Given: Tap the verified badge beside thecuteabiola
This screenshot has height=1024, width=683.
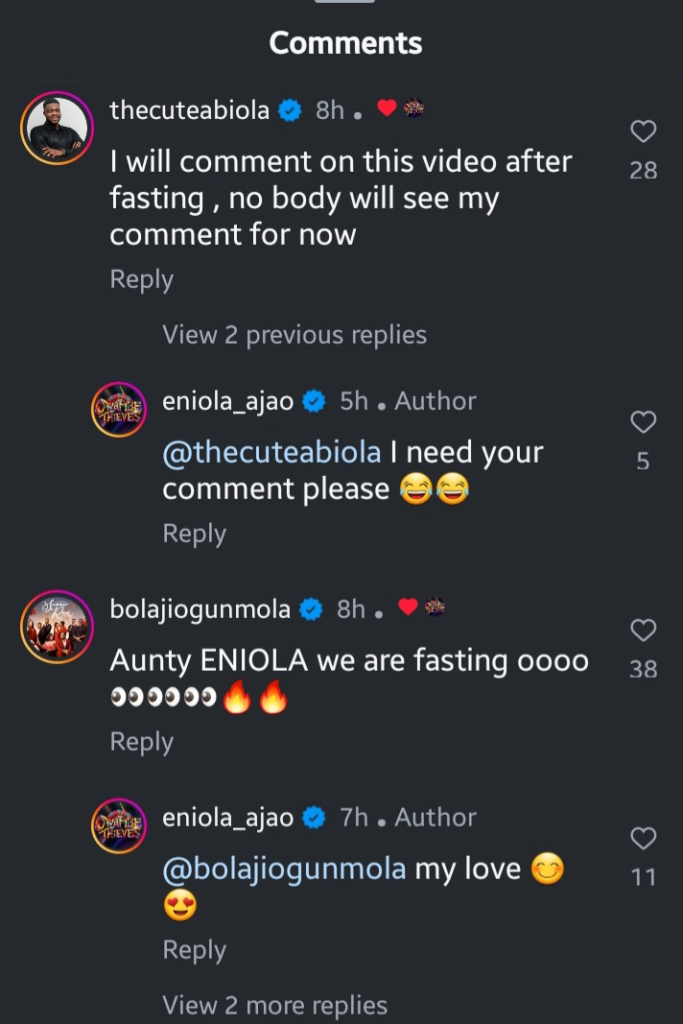Looking at the screenshot, I should (x=290, y=111).
